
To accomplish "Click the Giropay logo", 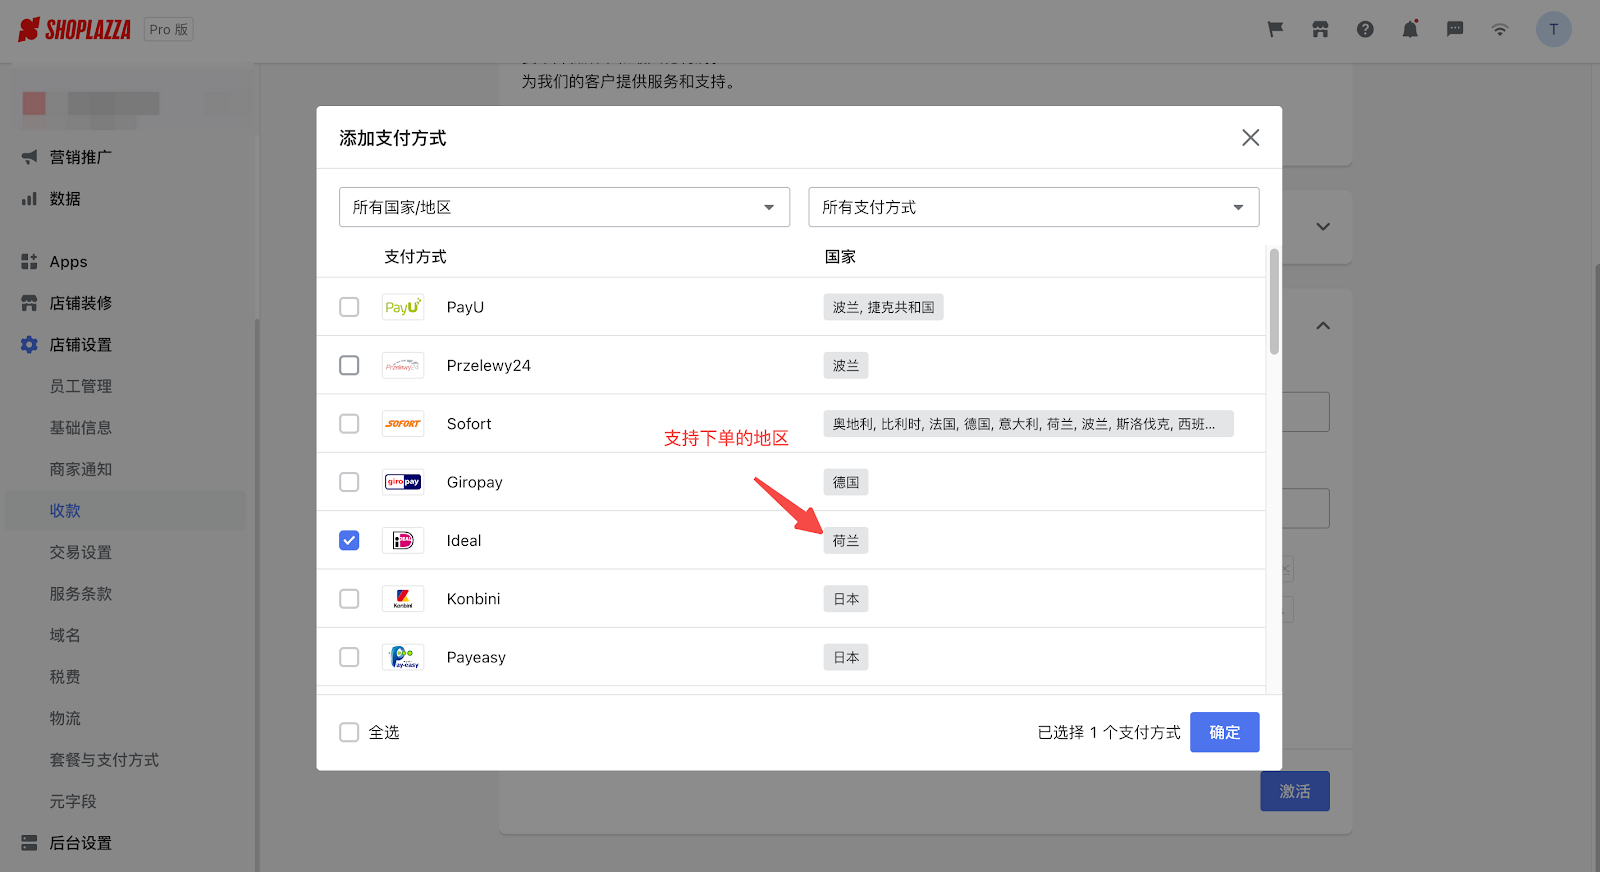I will tap(403, 482).
